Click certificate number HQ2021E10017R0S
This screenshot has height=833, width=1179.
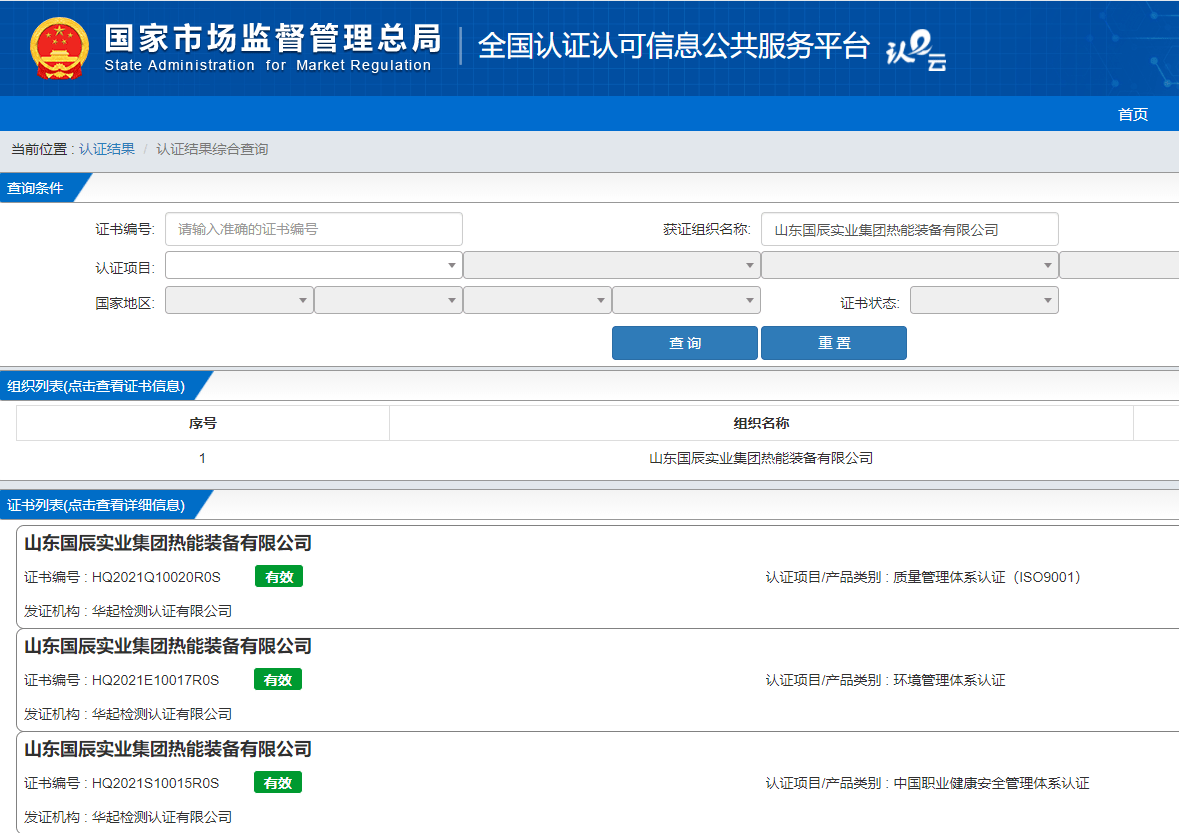coord(156,680)
